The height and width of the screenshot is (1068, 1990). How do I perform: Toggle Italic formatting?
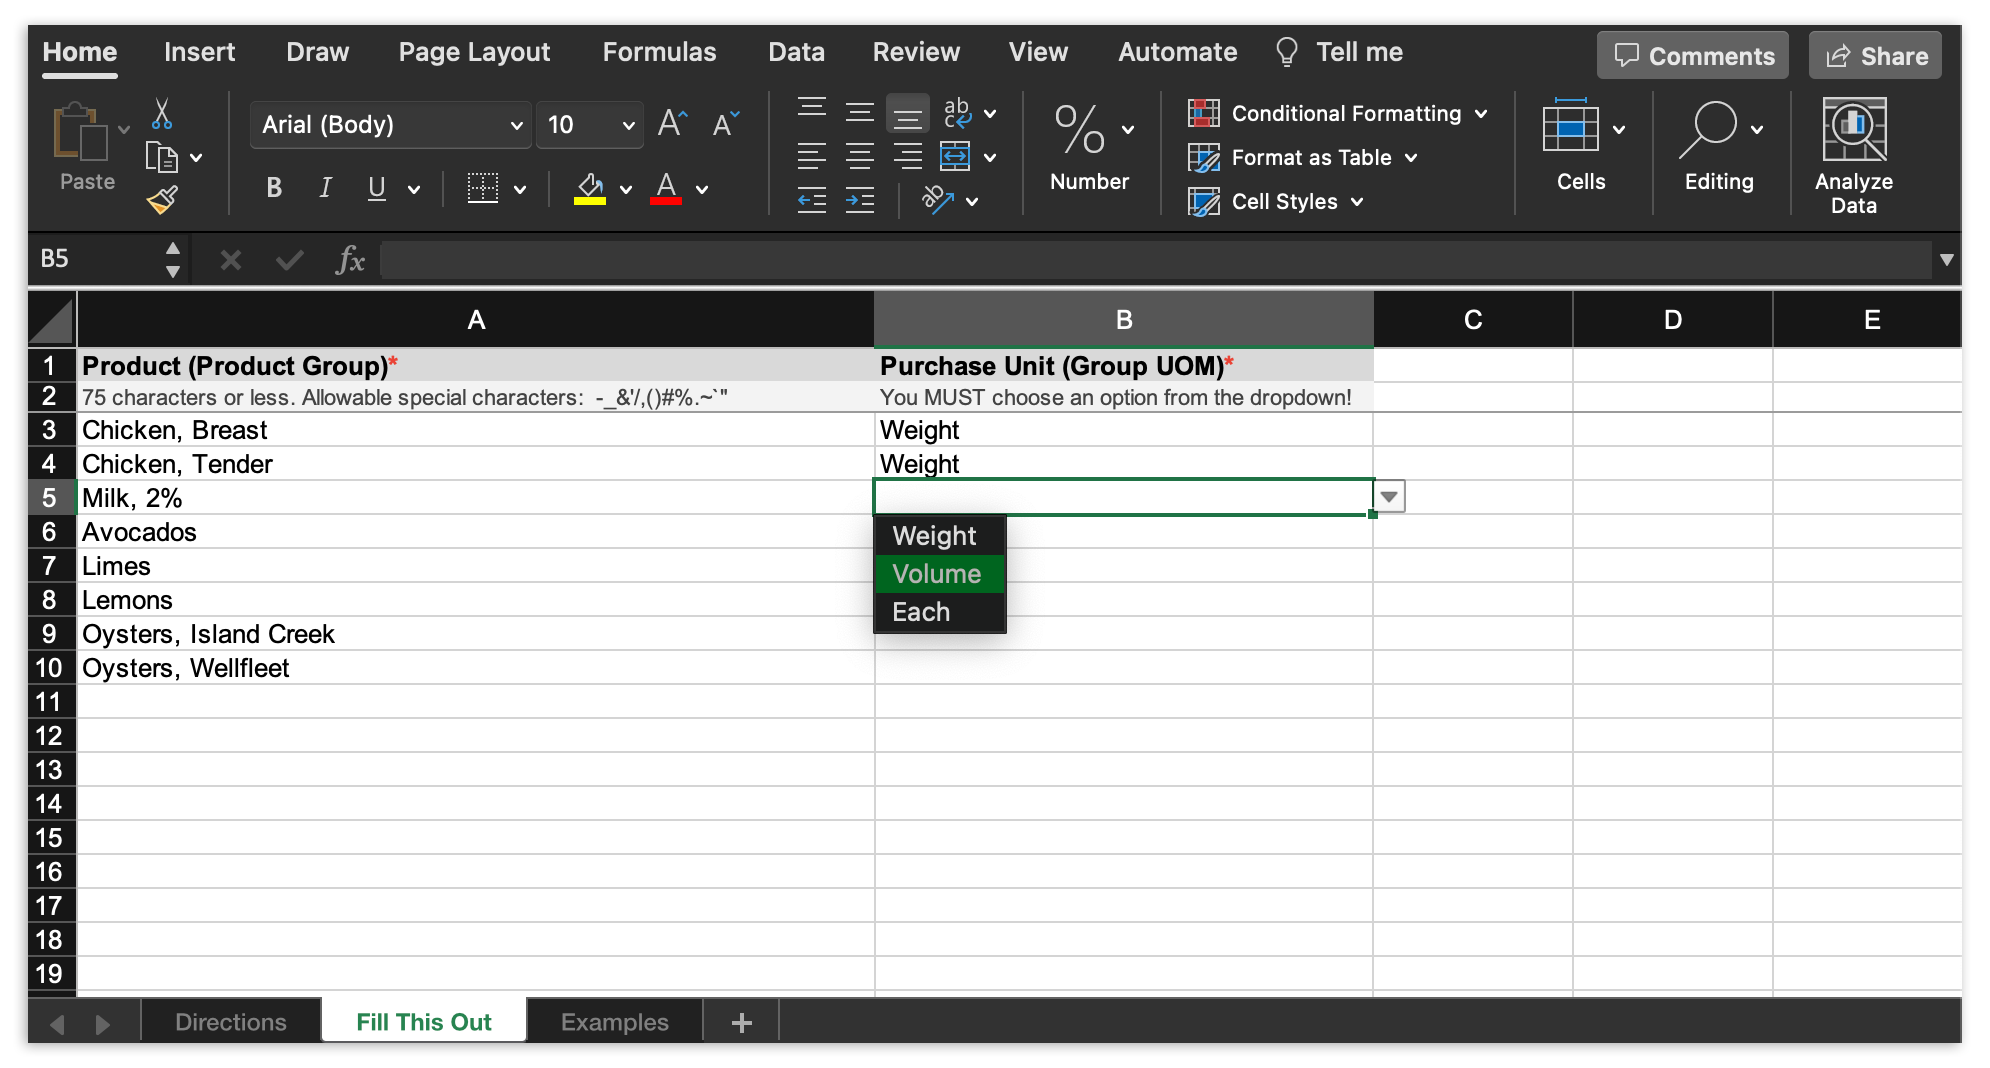coord(325,188)
